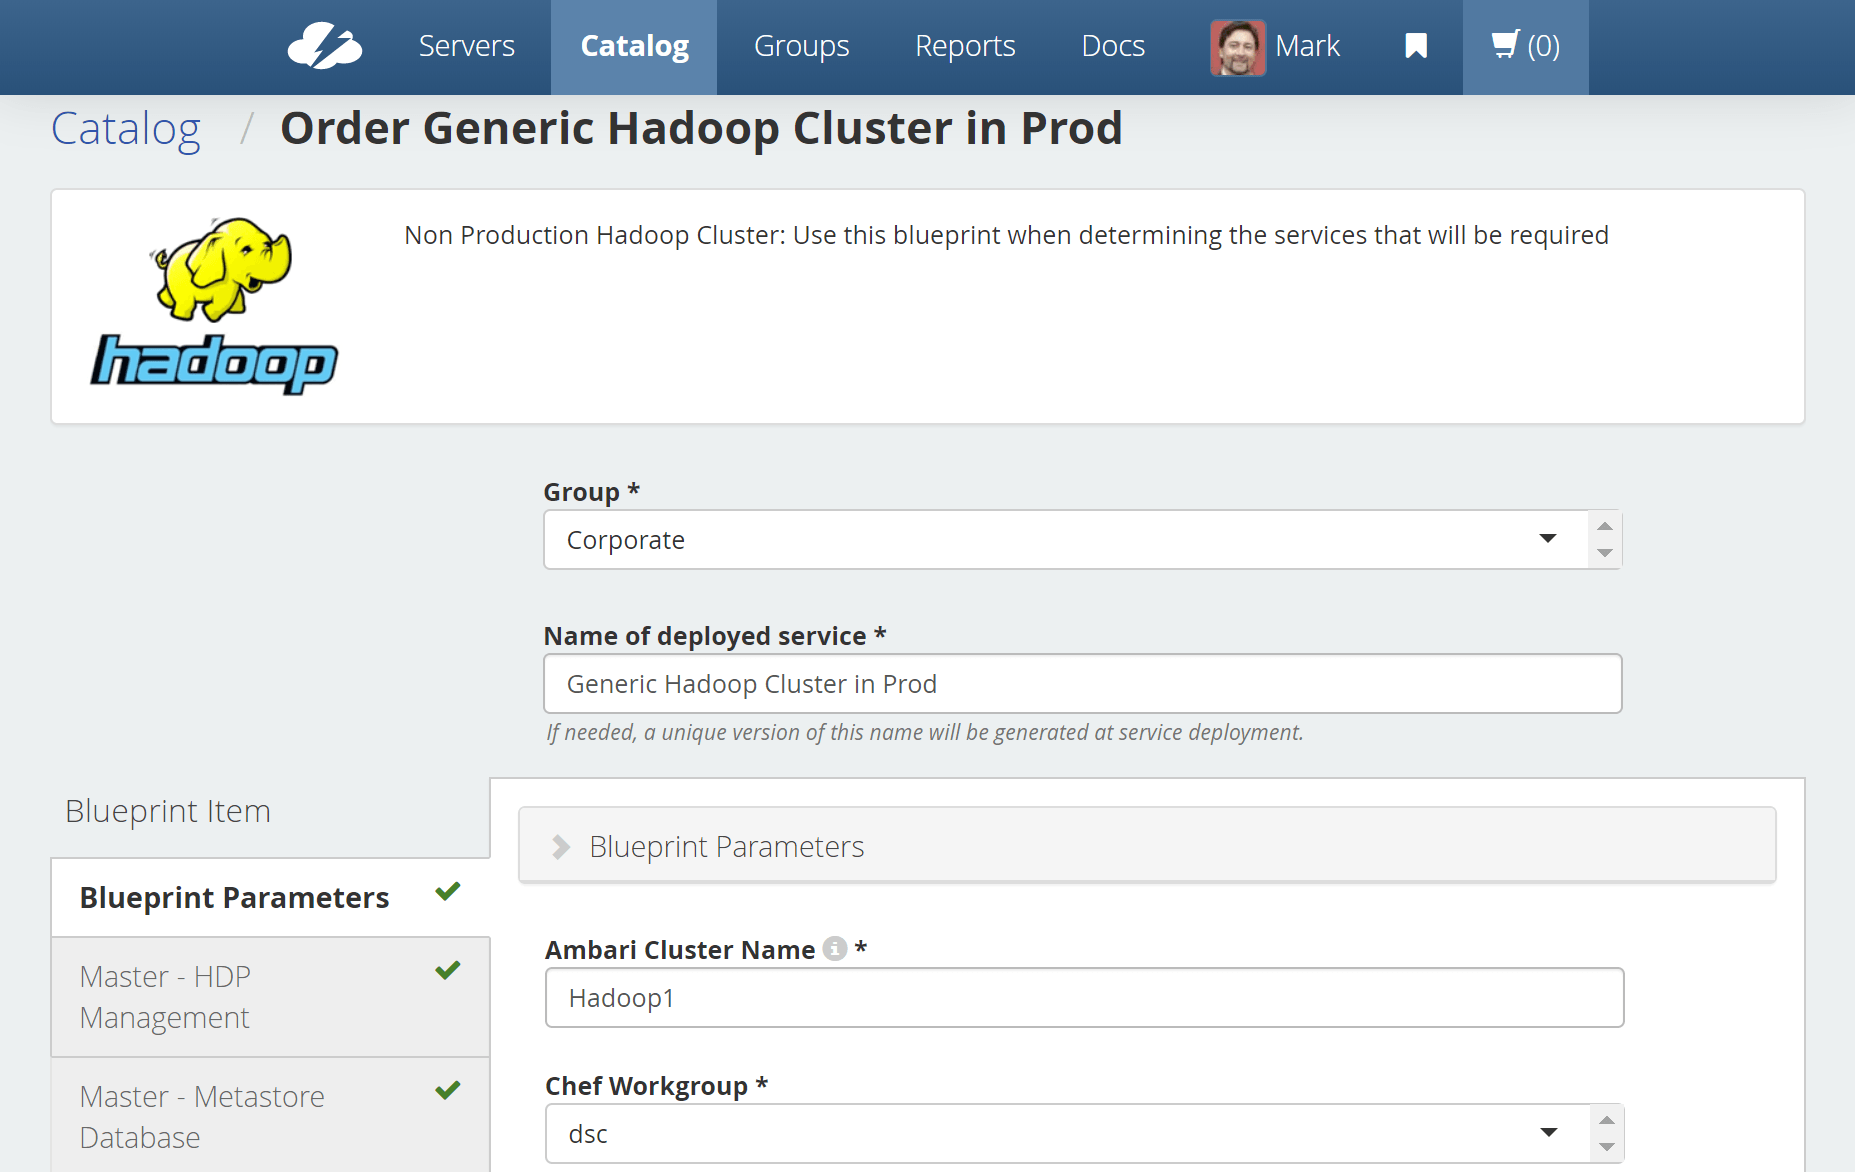Click Mark's profile avatar picture
The image size is (1855, 1172).
pos(1238,47)
